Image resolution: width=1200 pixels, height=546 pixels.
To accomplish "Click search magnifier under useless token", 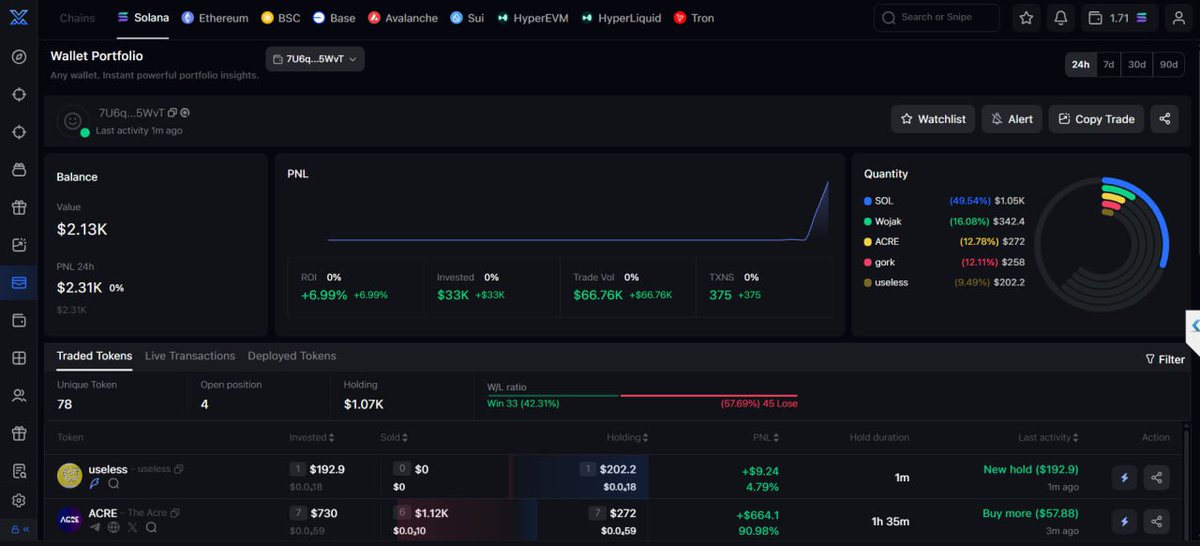I will [x=114, y=484].
